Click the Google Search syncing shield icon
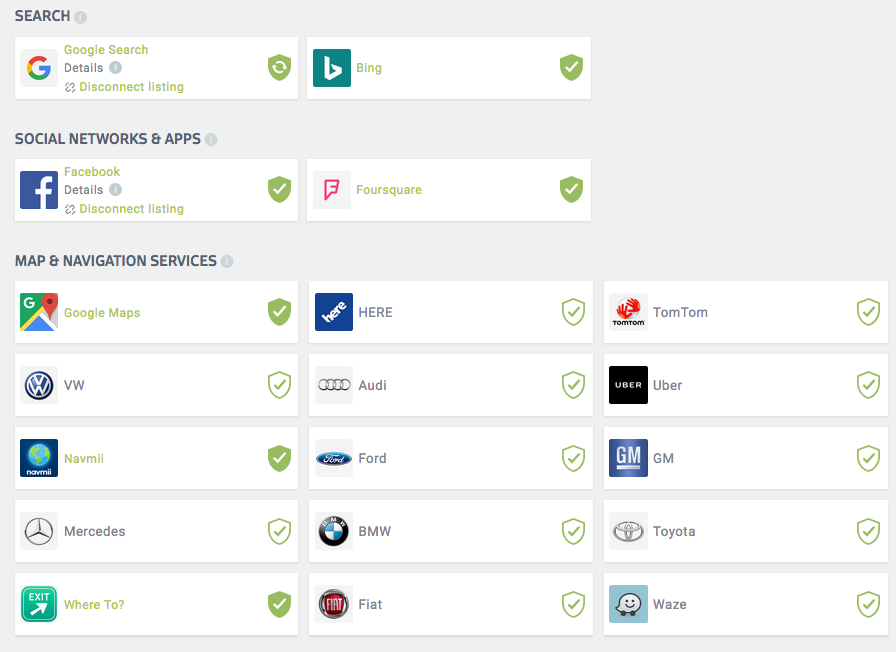896x652 pixels. 279,67
